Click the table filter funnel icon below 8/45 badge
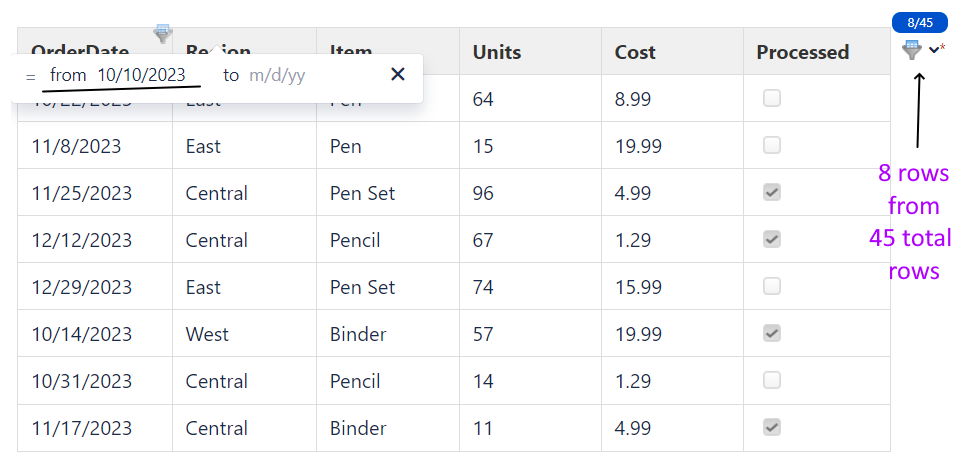 [911, 50]
